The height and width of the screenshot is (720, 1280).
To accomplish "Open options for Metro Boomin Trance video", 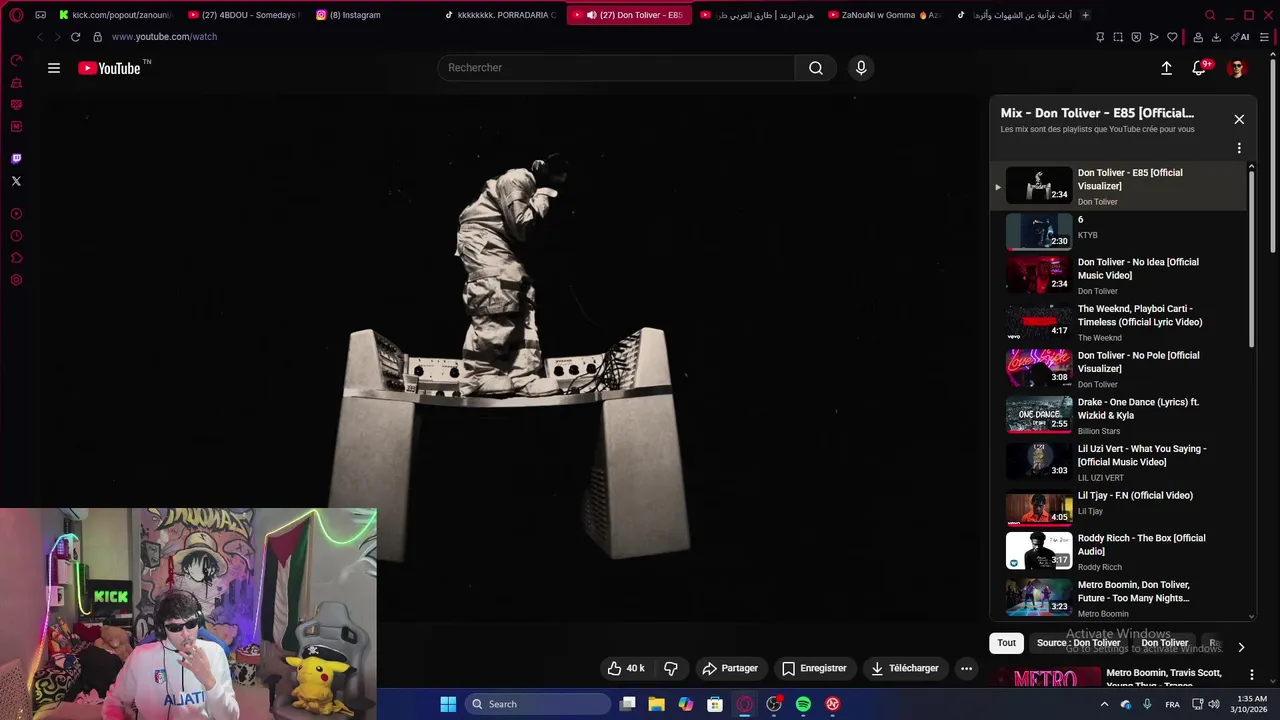I will 1251,675.
